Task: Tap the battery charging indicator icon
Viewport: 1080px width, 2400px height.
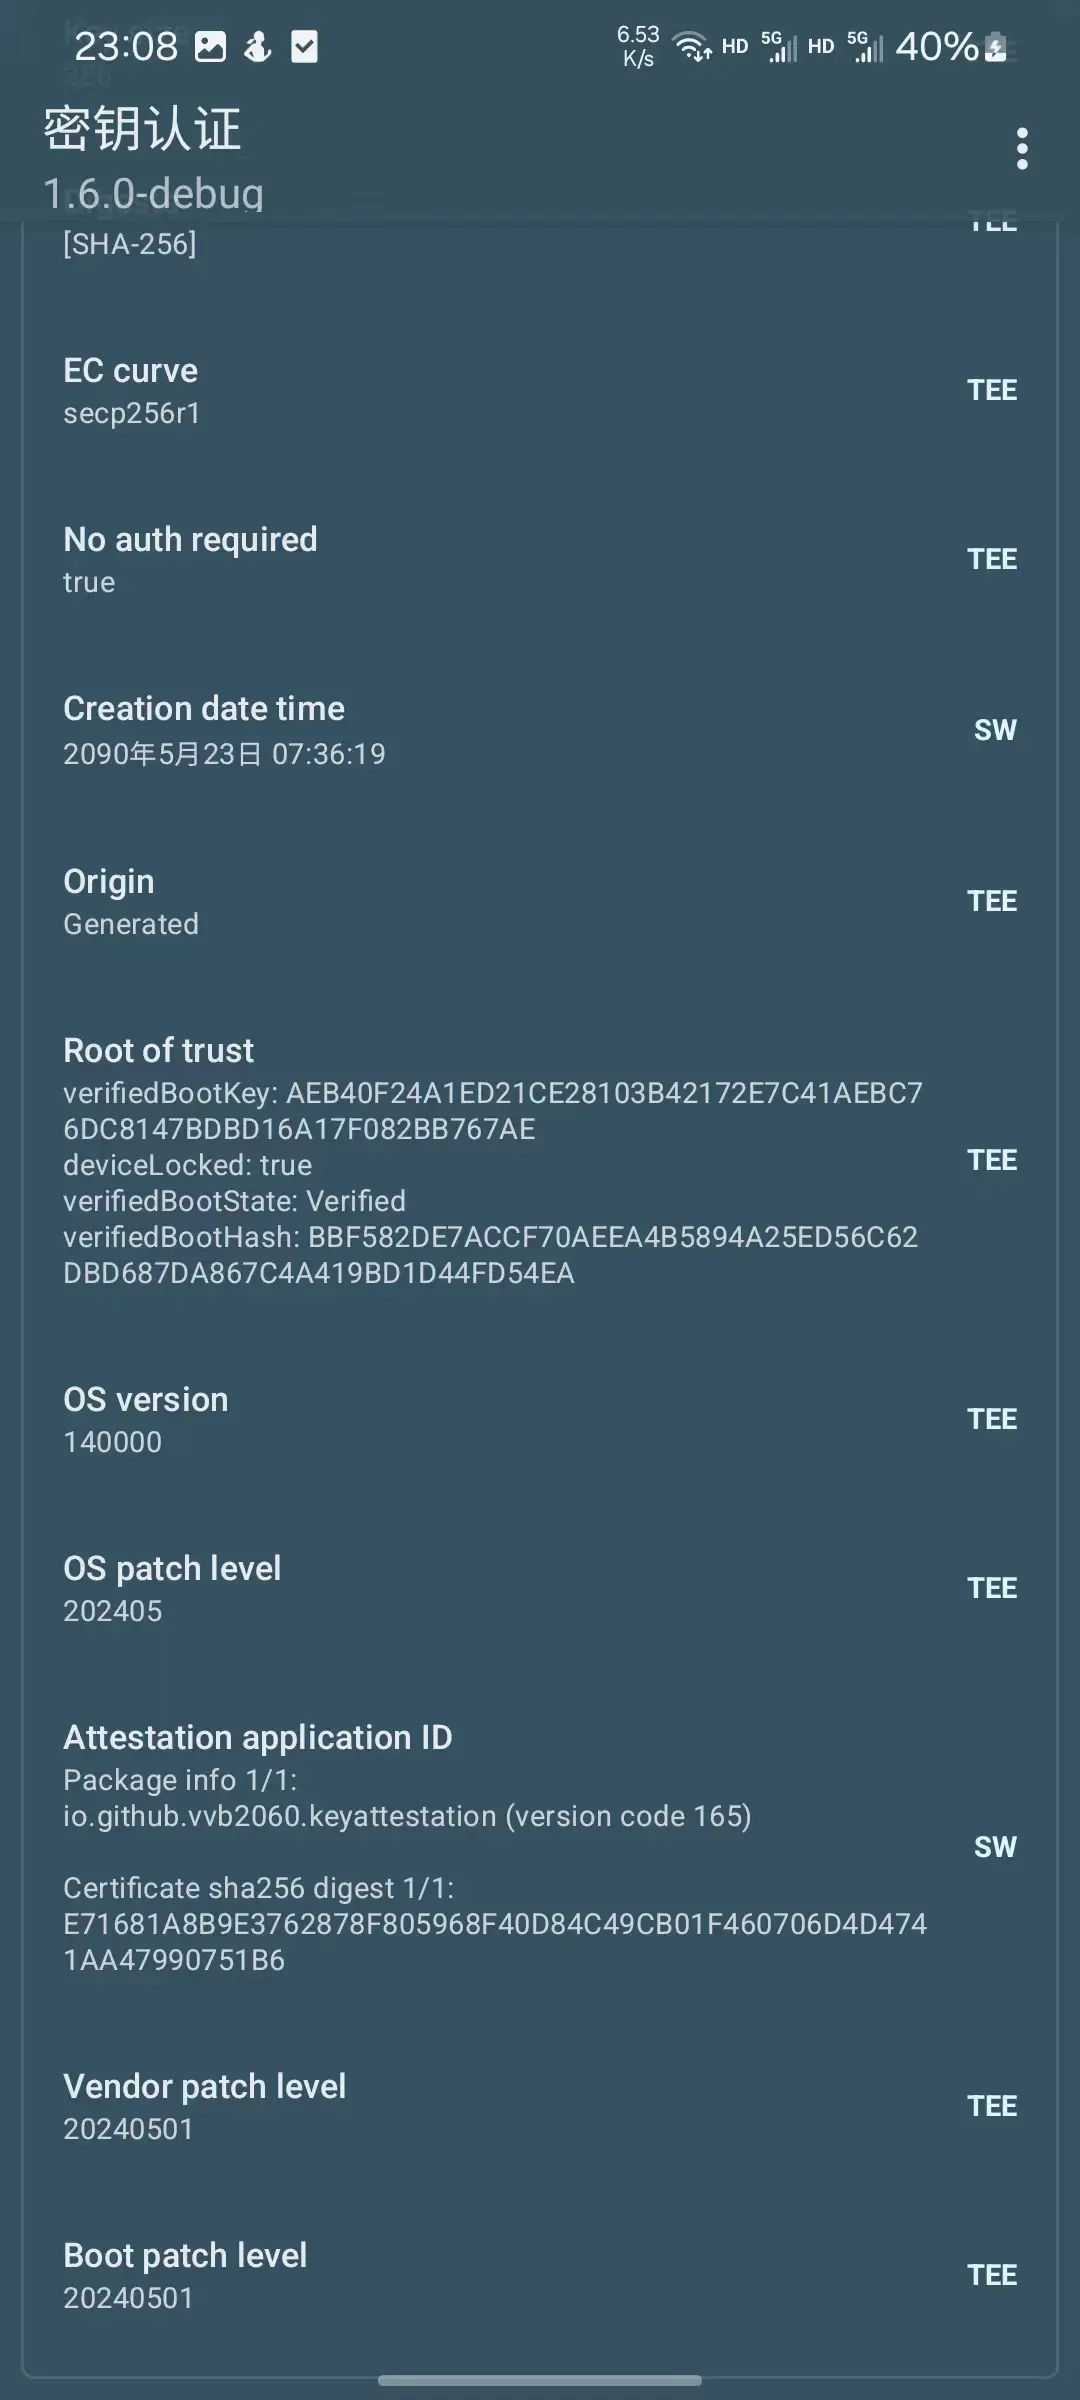Action: (996, 47)
